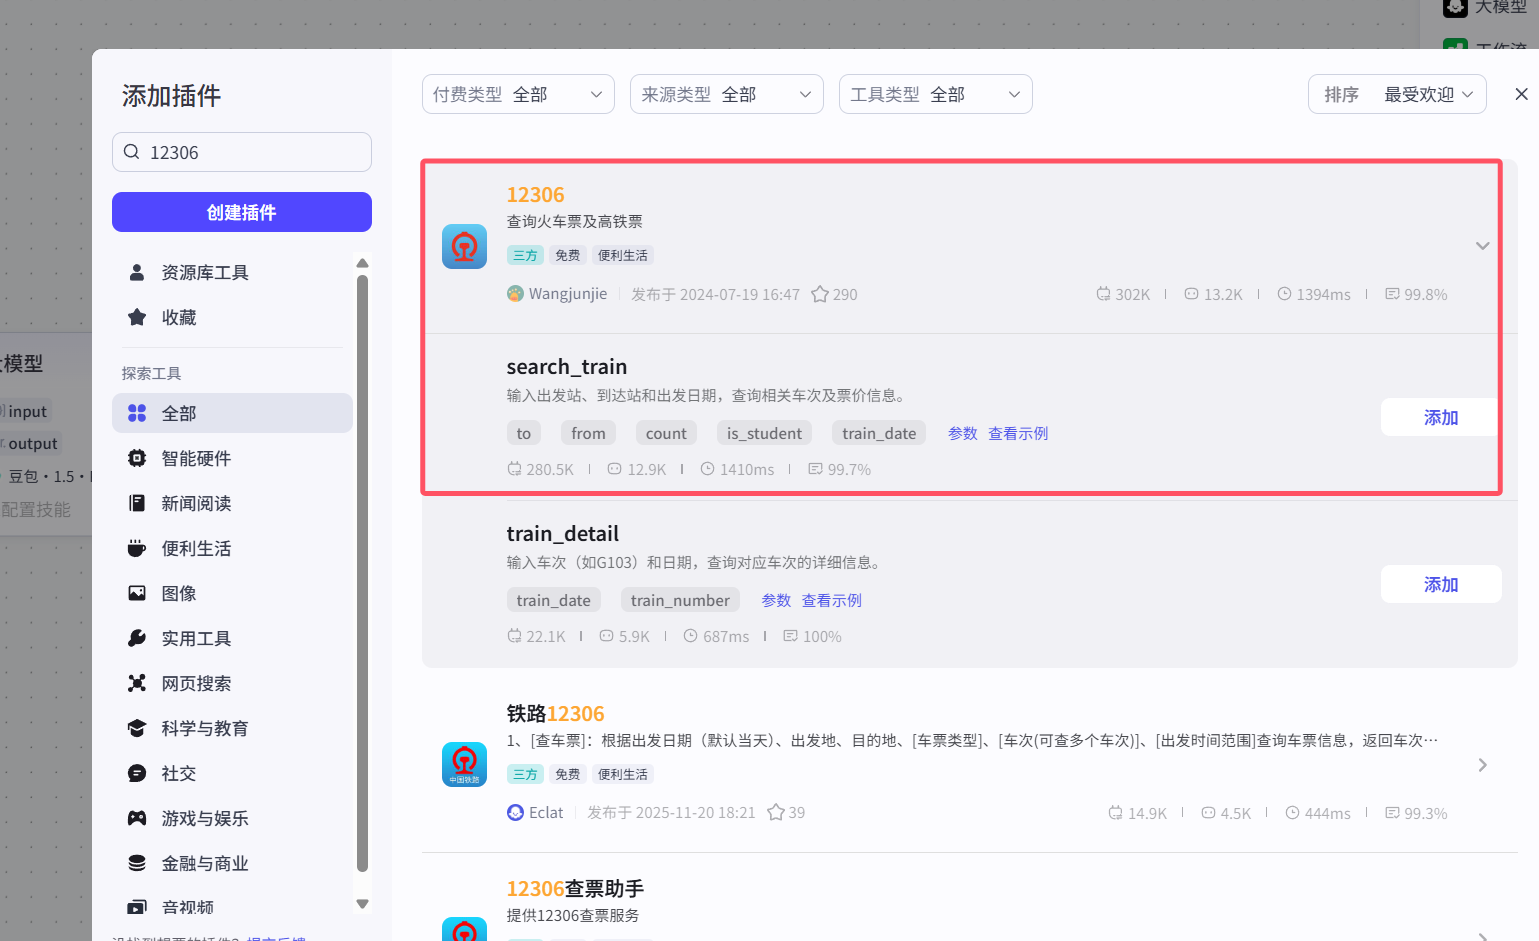Select 新闻阅读 category
Viewport: 1539px width, 941px height.
click(232, 503)
